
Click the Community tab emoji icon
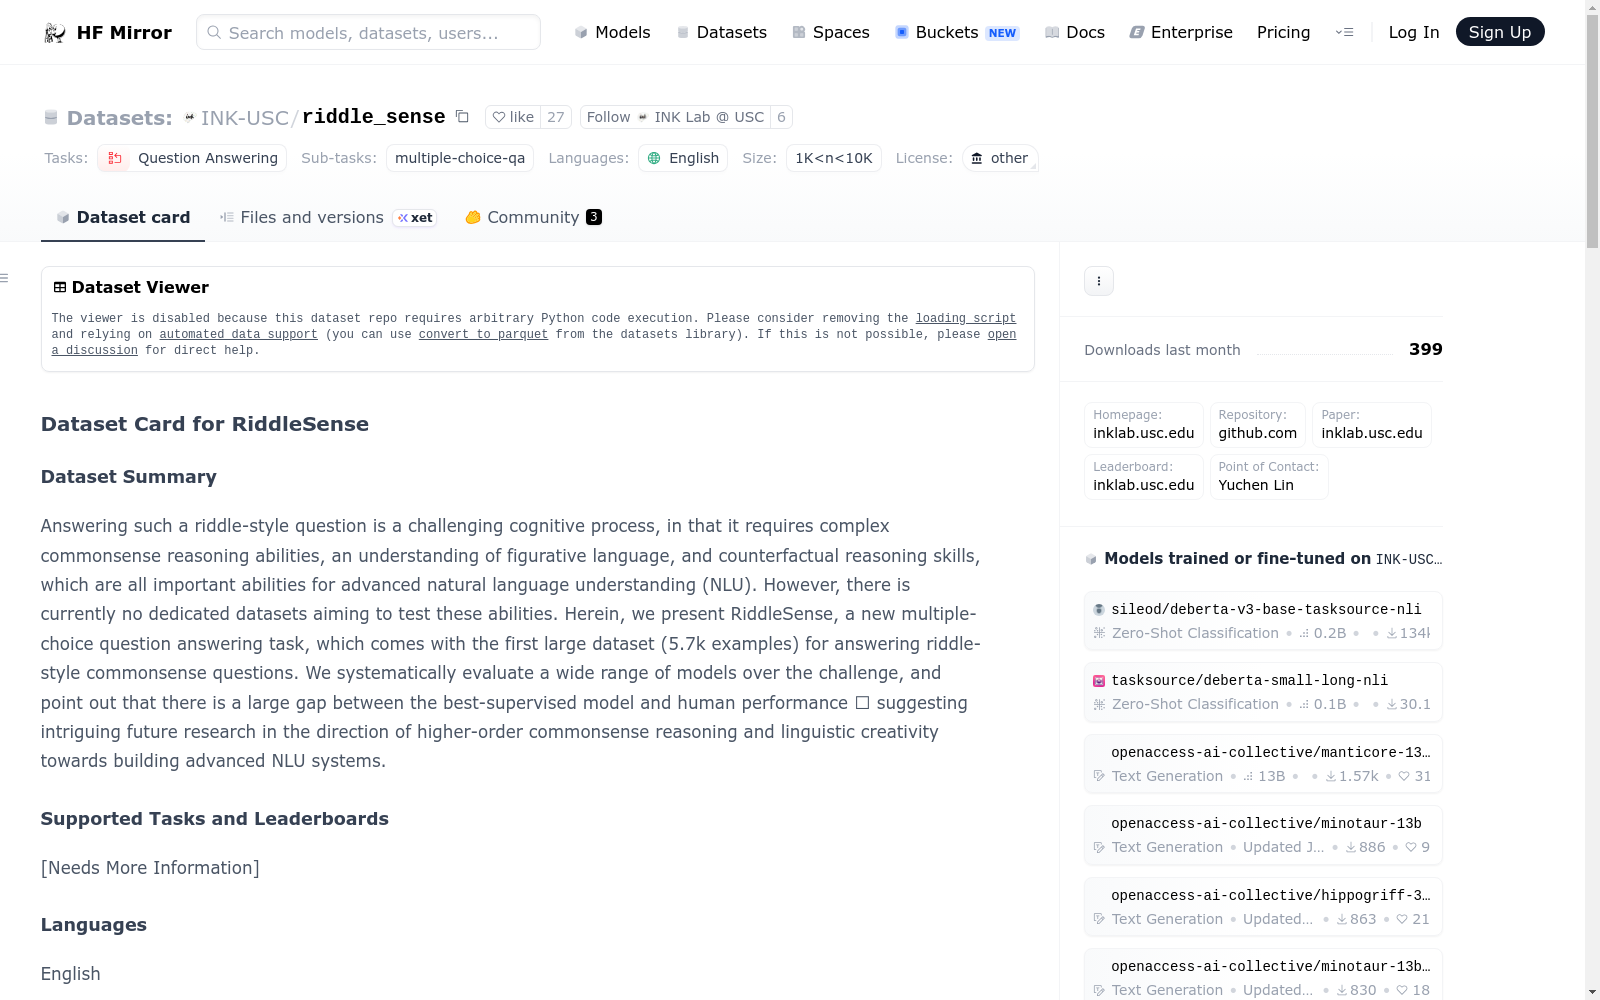click(x=473, y=217)
